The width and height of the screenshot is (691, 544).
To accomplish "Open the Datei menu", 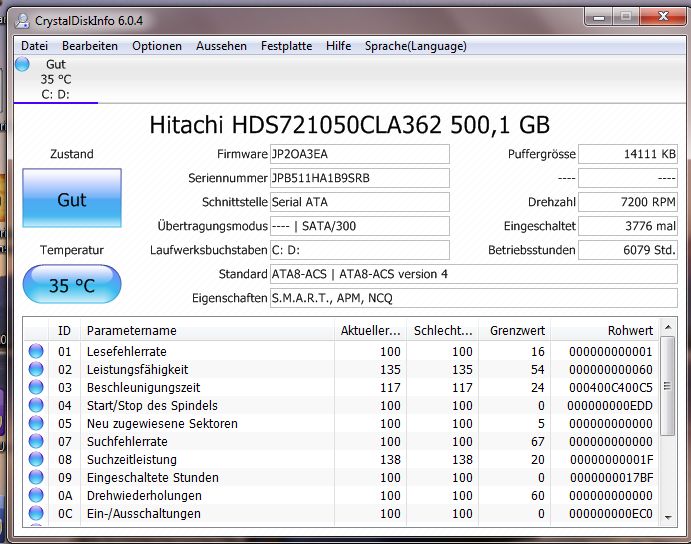I will [x=34, y=46].
